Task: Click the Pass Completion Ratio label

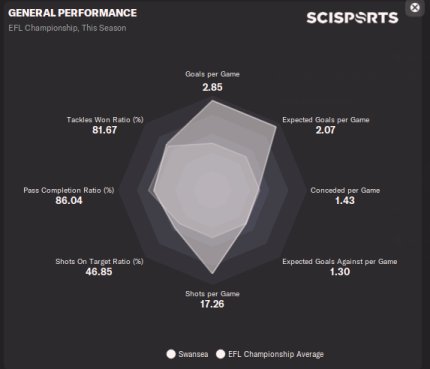Action: coord(69,190)
